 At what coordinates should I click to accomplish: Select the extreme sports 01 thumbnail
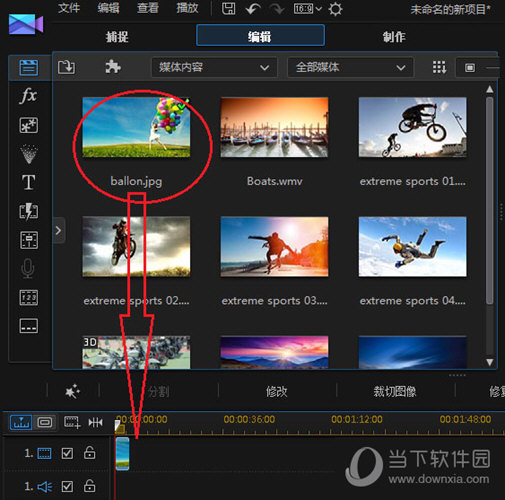coord(413,127)
